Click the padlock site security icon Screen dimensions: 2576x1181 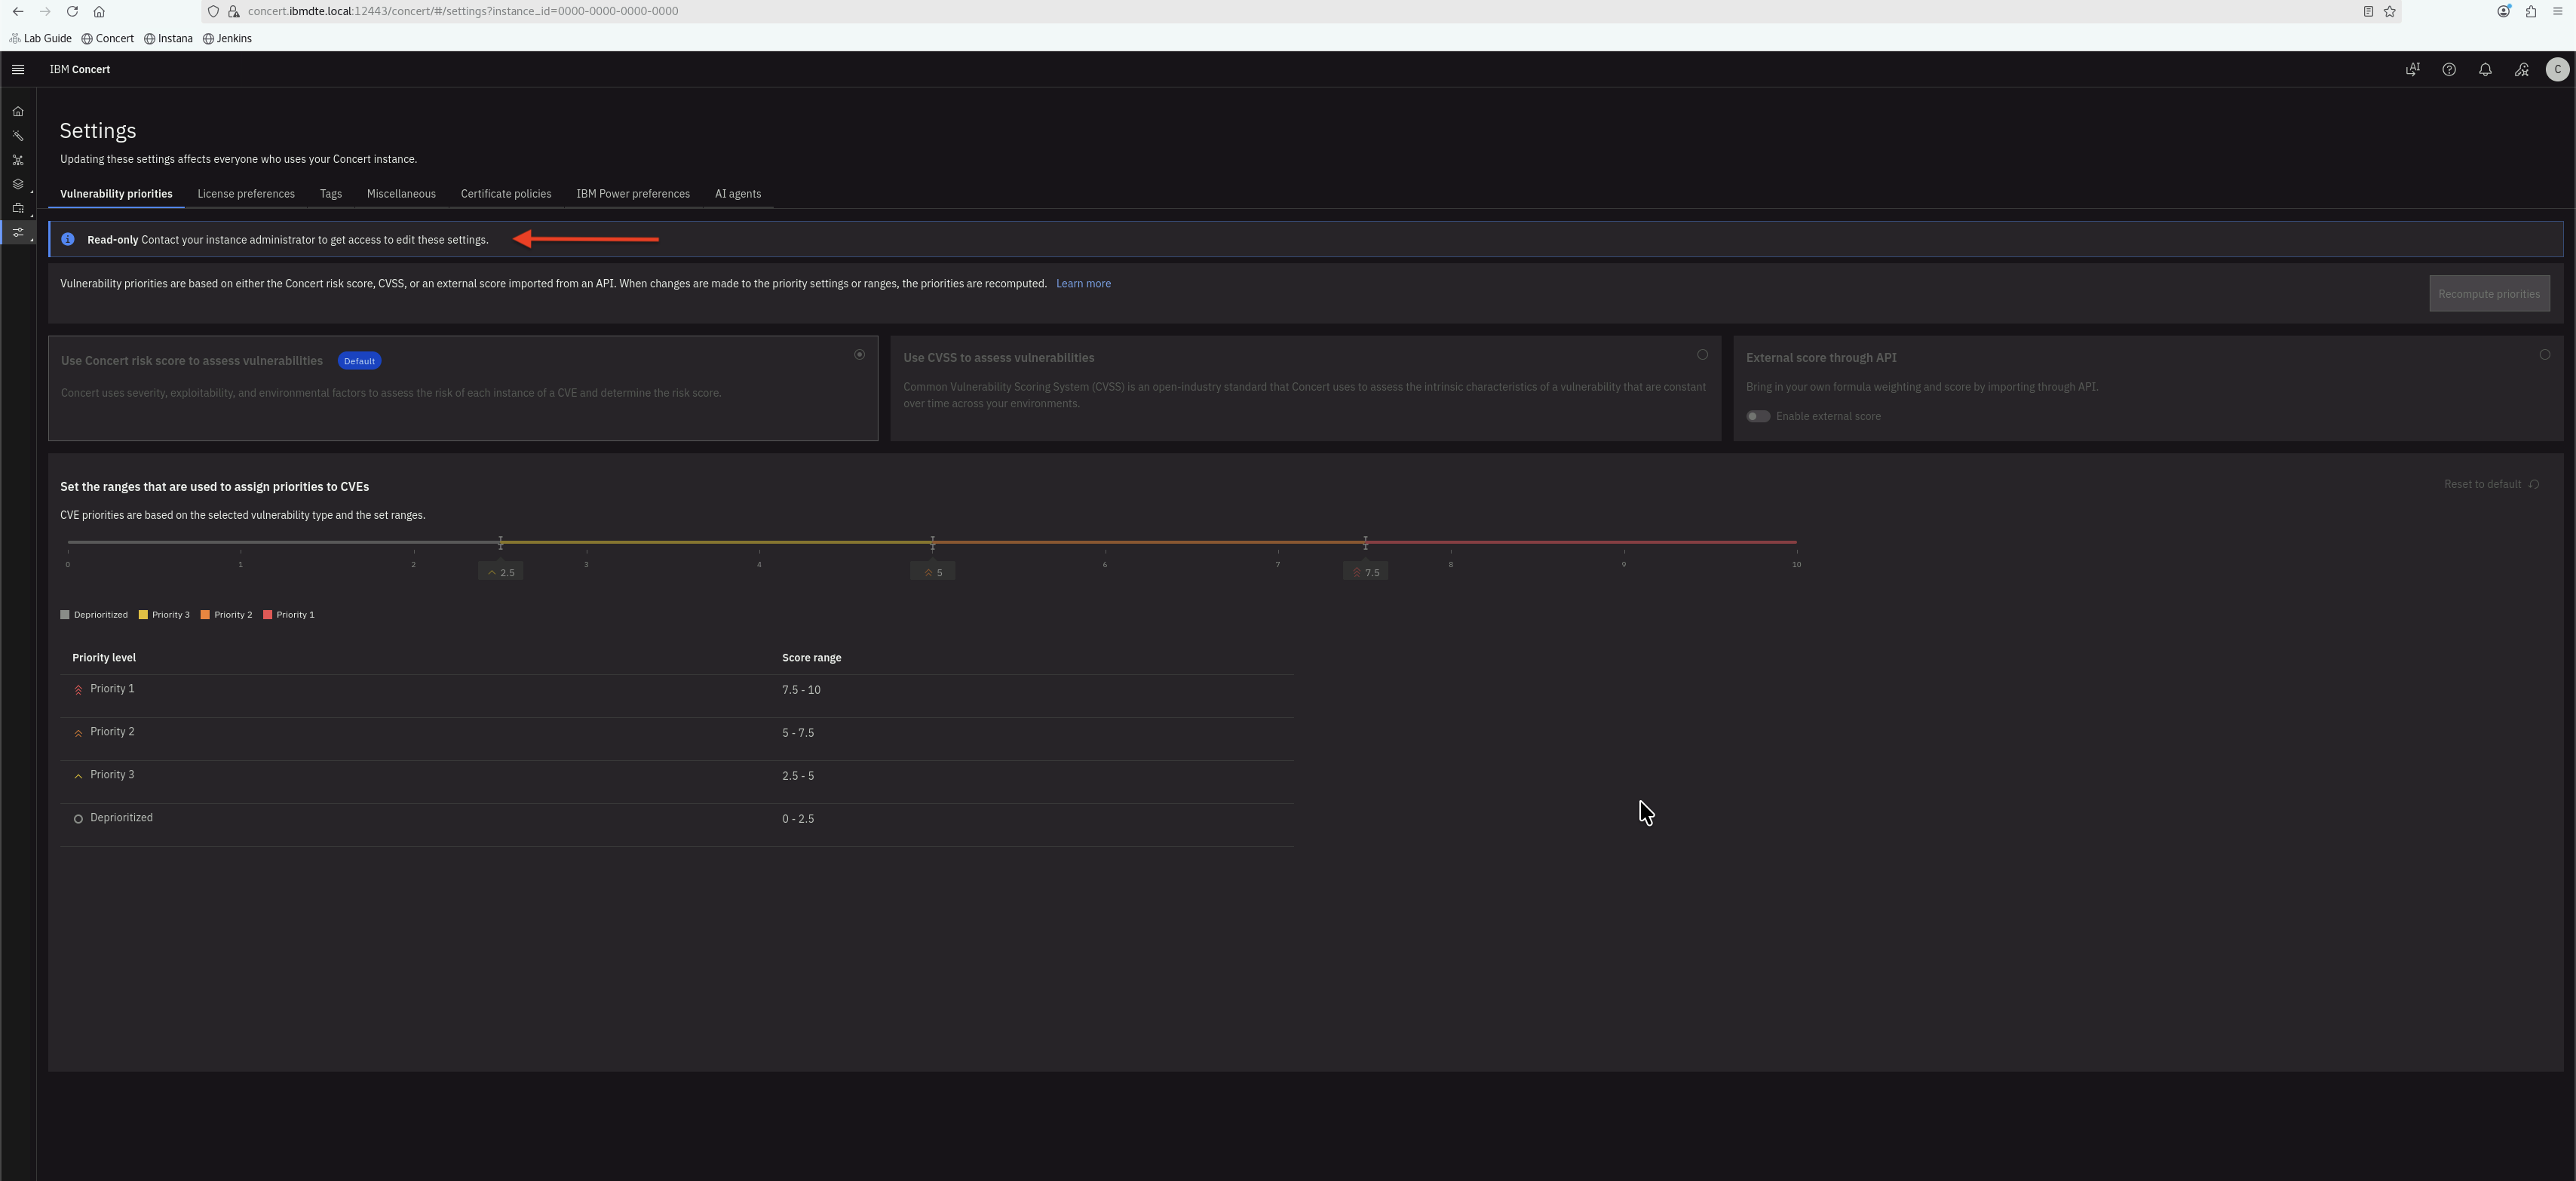coord(233,11)
